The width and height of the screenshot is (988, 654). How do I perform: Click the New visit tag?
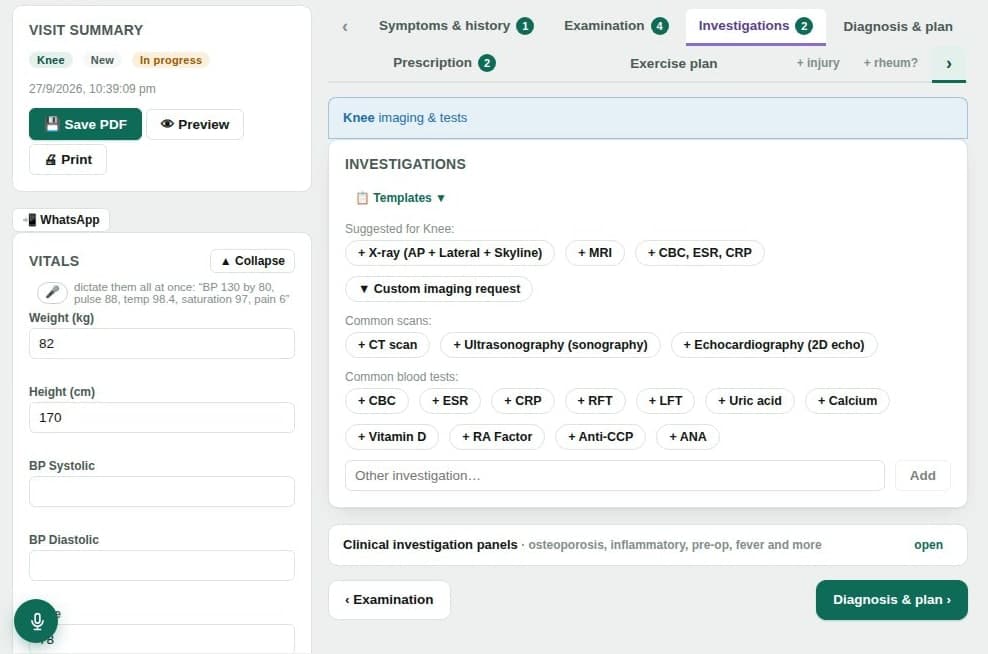[102, 60]
